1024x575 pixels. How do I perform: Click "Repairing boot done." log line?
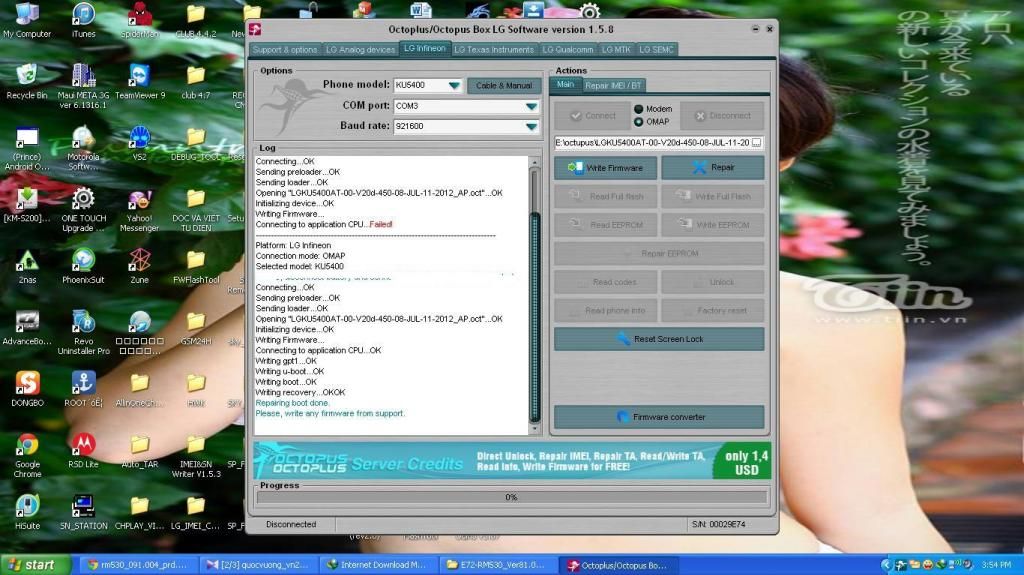(x=292, y=403)
